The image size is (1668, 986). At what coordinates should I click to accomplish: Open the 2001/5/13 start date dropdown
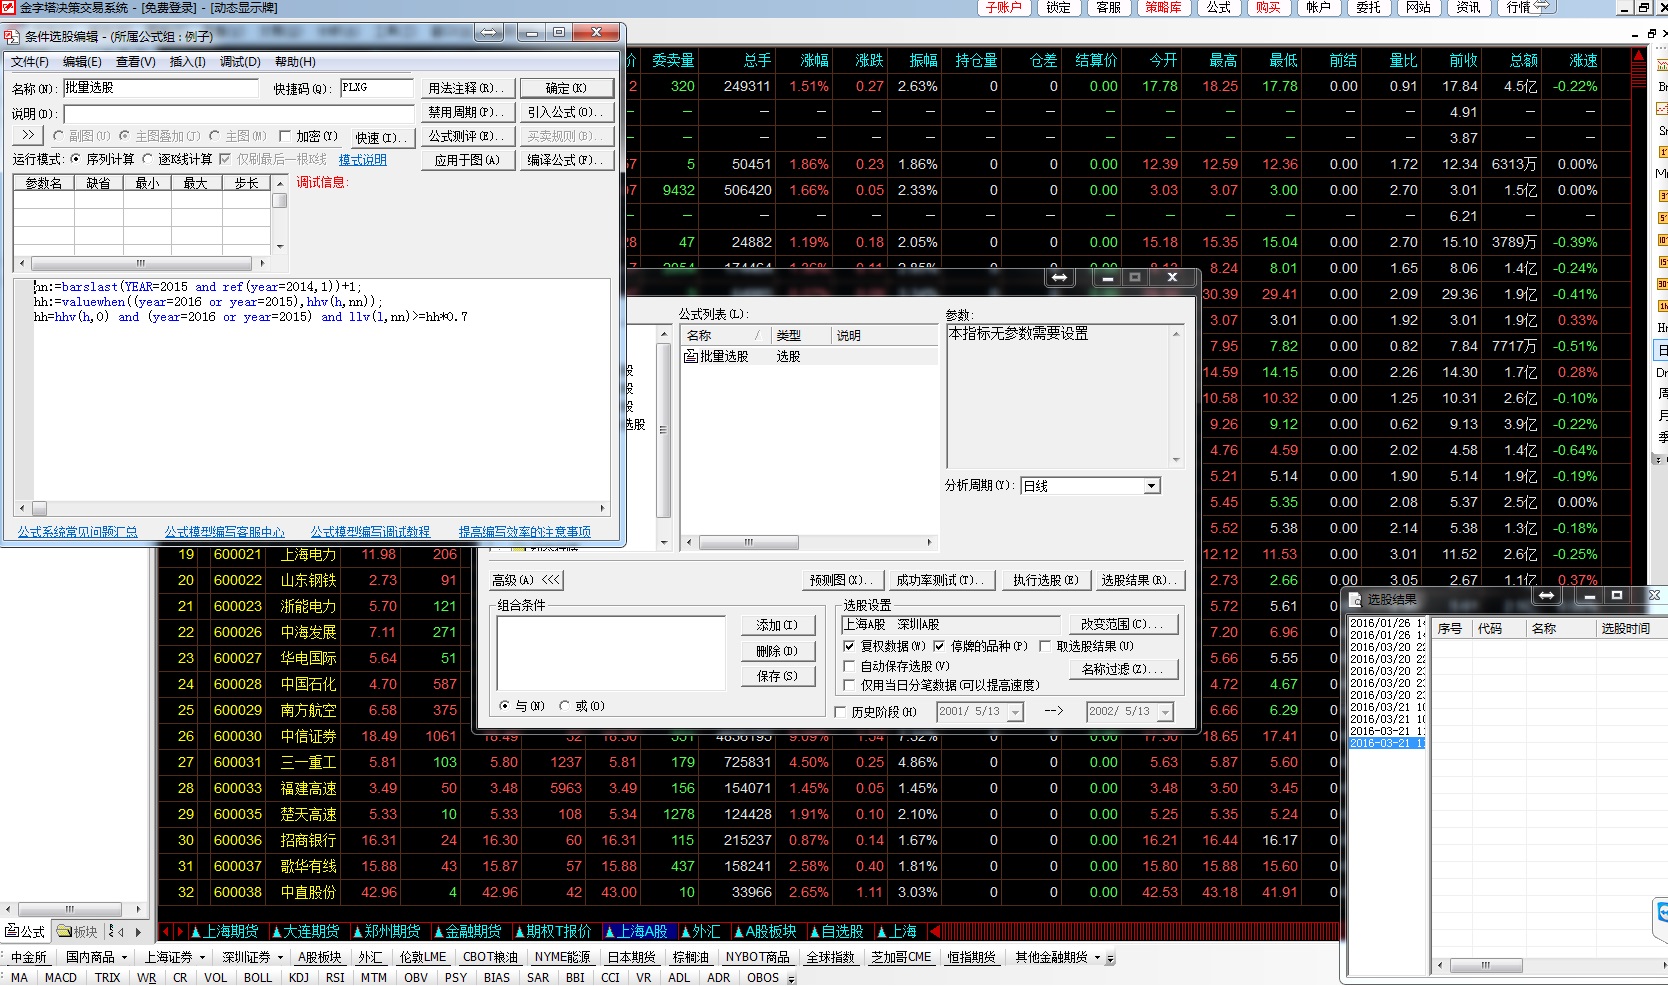(1015, 712)
